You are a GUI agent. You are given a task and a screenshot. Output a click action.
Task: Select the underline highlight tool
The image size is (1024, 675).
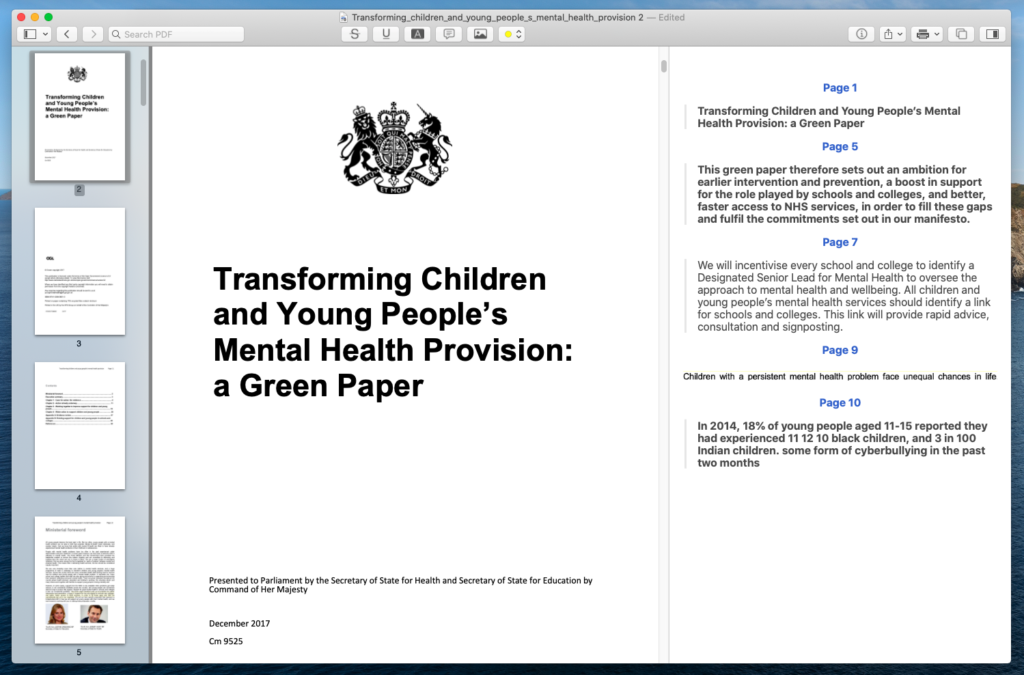pyautogui.click(x=385, y=33)
